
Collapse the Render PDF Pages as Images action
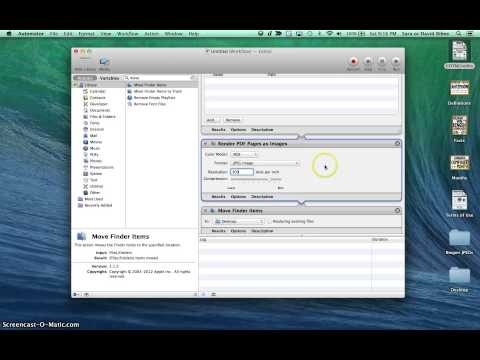click(x=205, y=144)
